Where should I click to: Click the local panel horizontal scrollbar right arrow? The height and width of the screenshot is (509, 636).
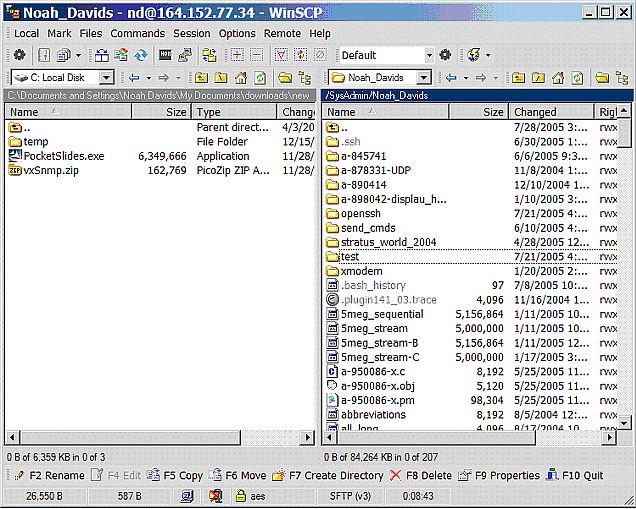pos(308,437)
